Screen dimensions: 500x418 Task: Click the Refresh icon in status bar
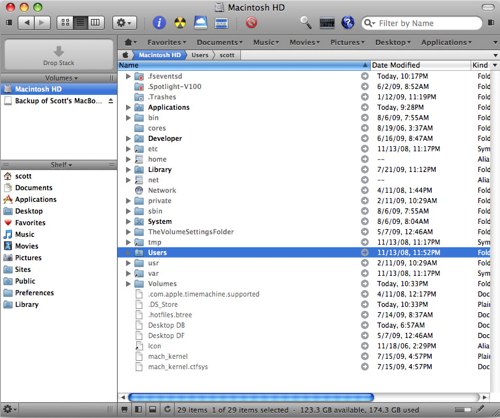[168, 409]
